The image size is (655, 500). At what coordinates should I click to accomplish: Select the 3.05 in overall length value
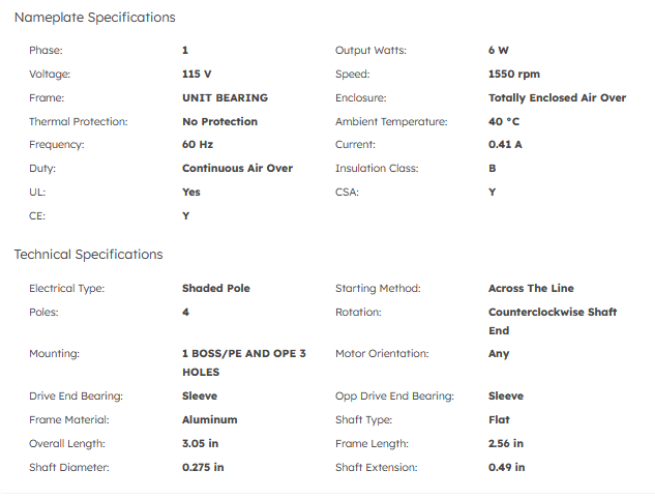203,443
